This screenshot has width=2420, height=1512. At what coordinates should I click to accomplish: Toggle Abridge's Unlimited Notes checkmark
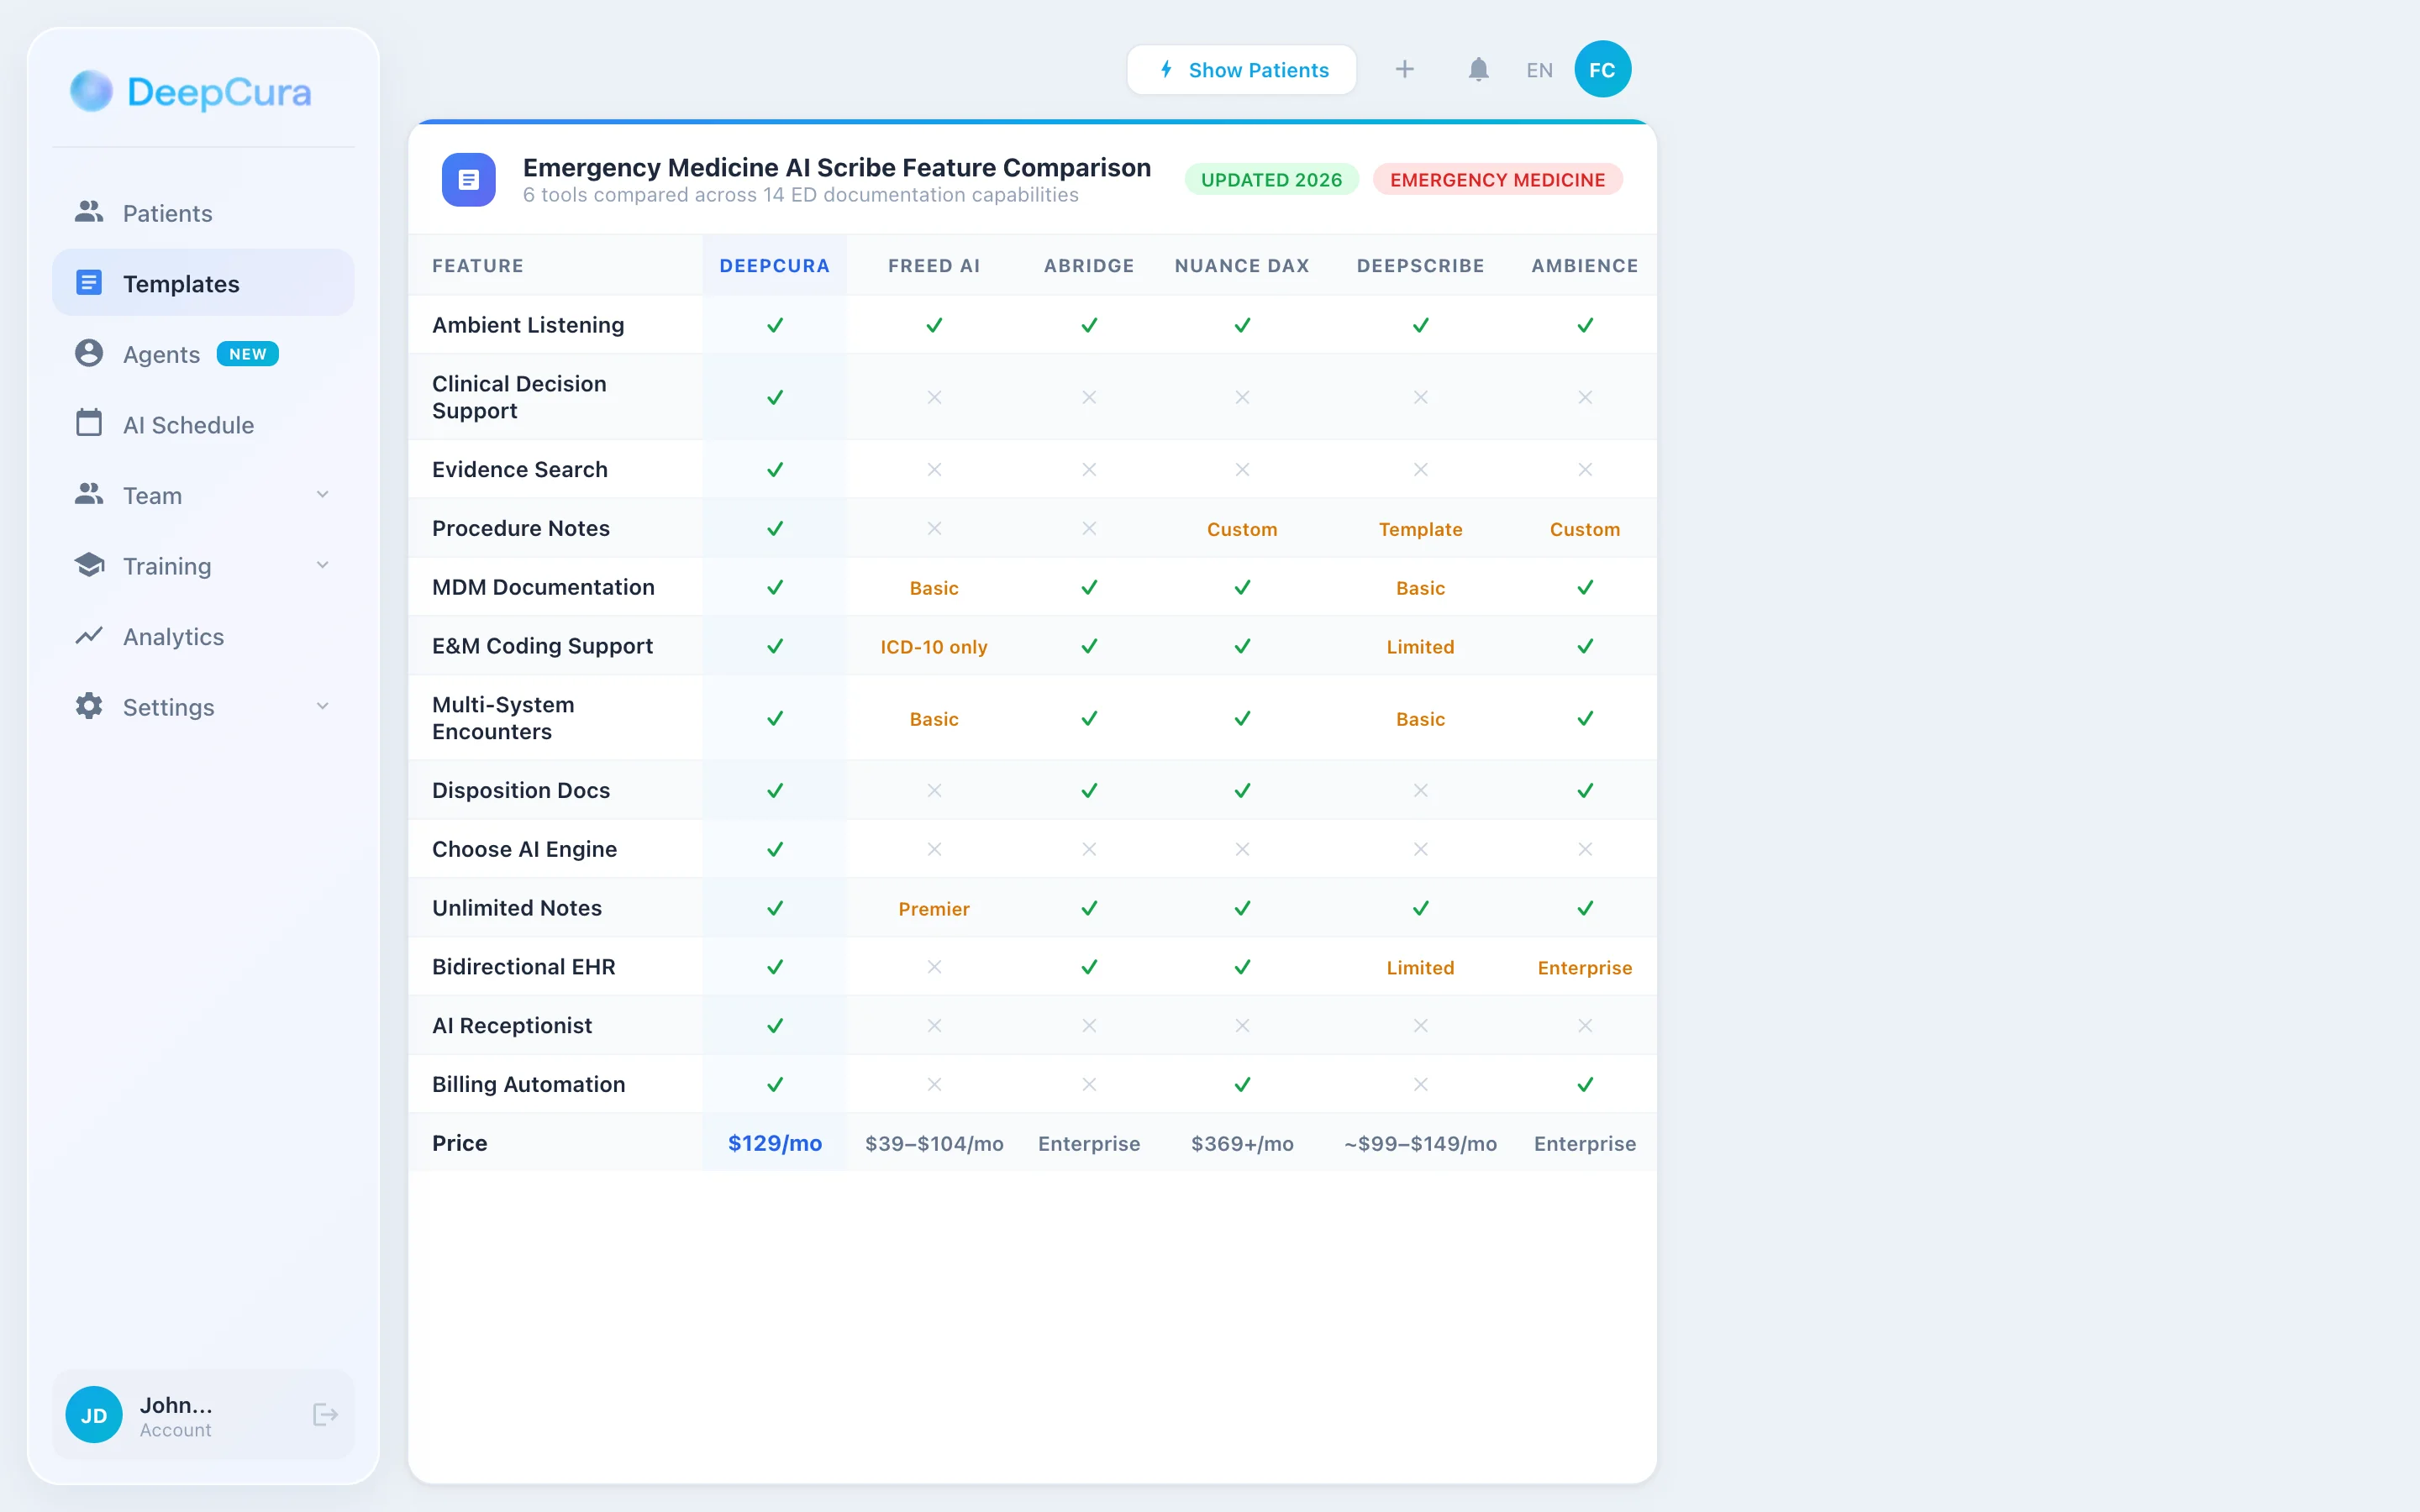tap(1089, 908)
